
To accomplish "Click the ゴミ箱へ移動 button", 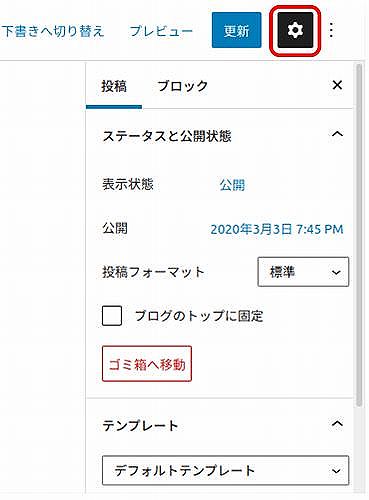I will tap(147, 364).
